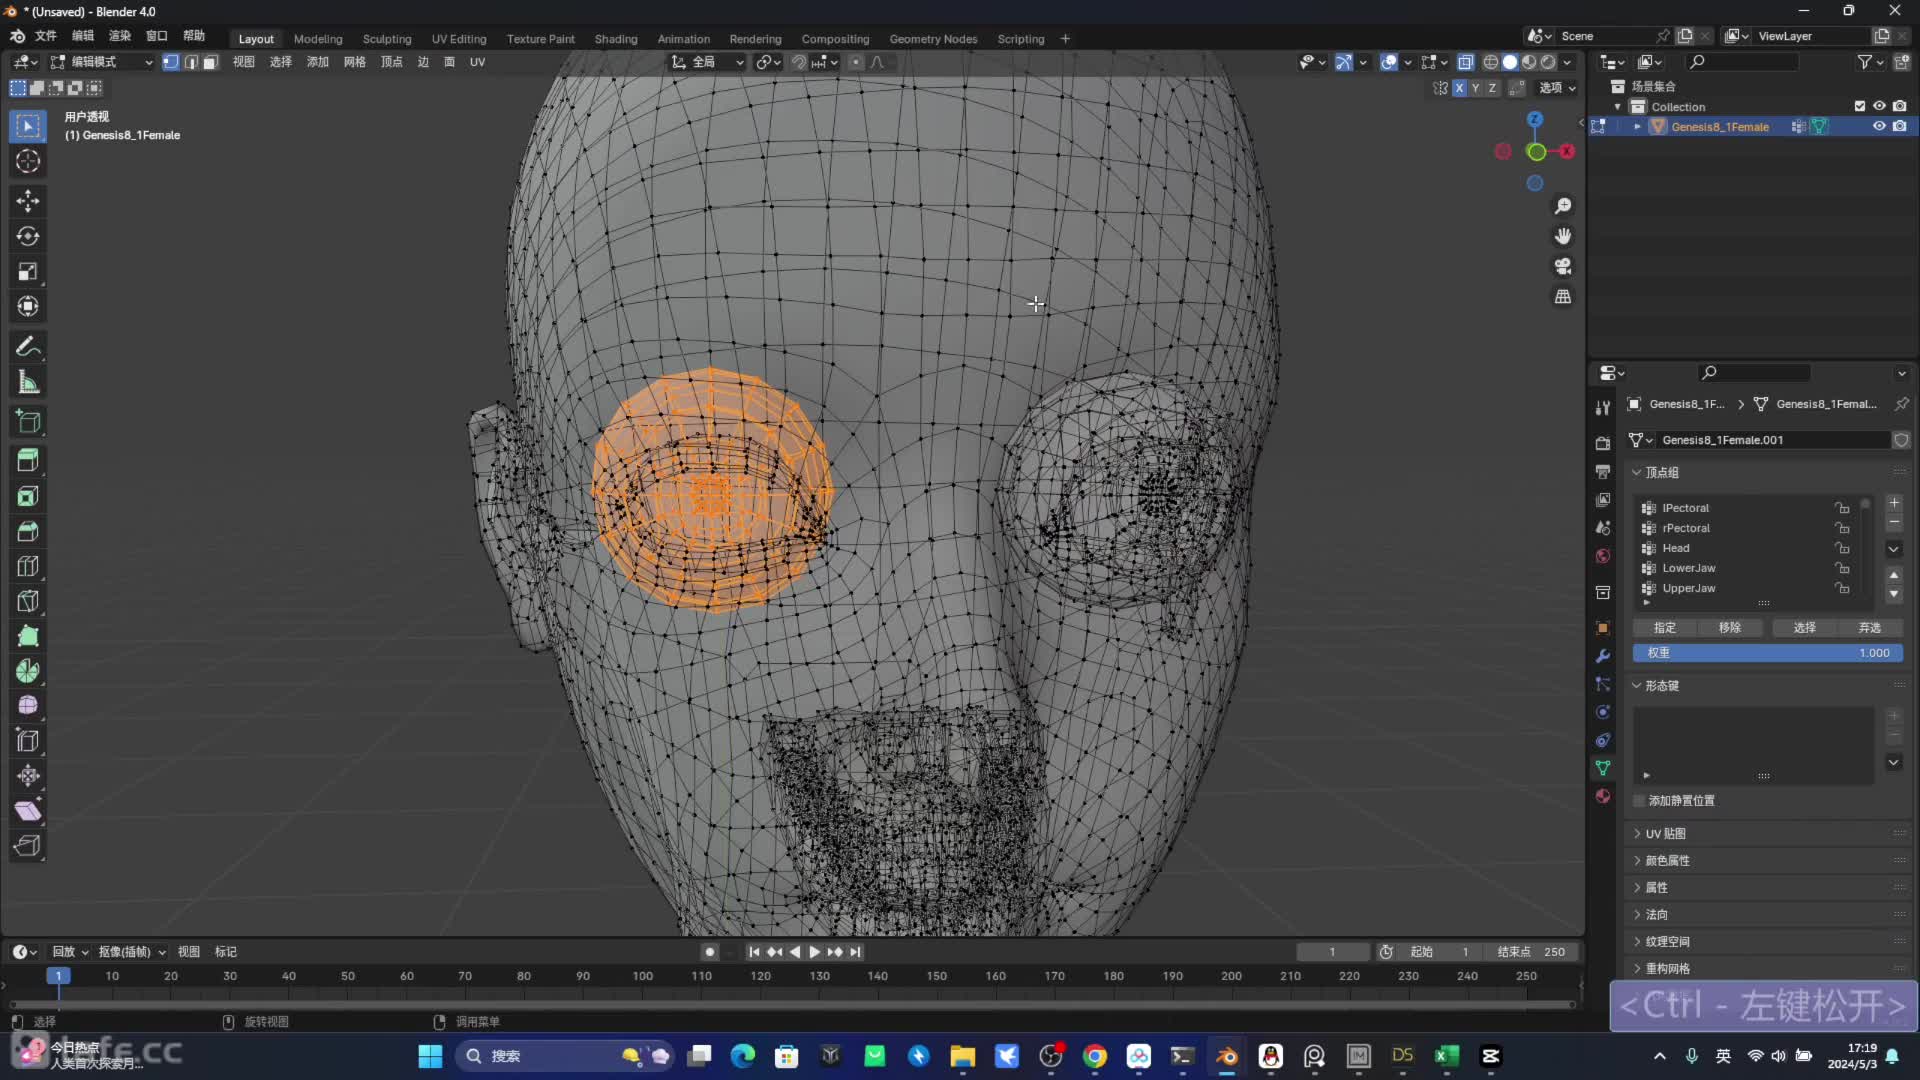
Task: Click the viewport pan hand icon
Action: click(x=1562, y=236)
